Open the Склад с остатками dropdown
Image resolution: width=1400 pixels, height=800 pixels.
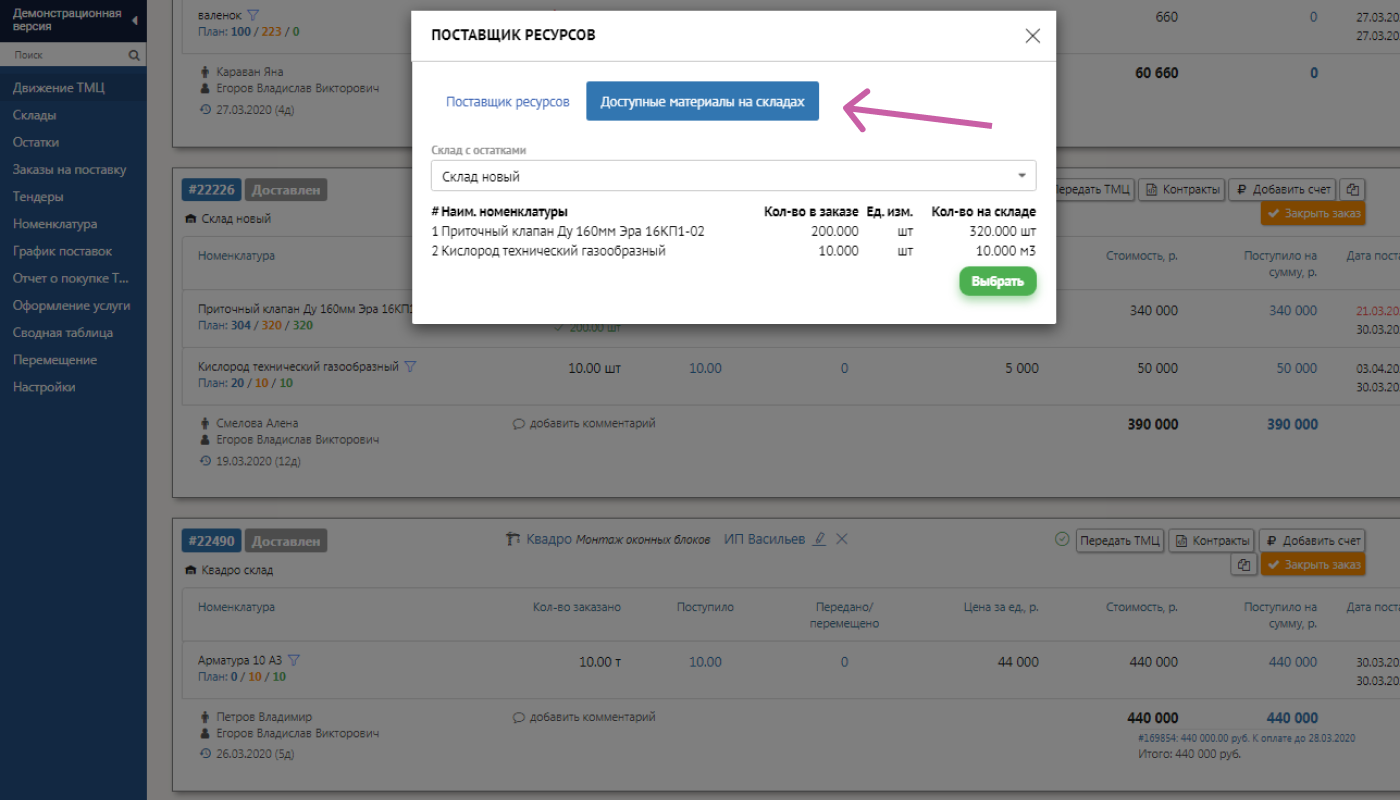pyautogui.click(x=734, y=176)
